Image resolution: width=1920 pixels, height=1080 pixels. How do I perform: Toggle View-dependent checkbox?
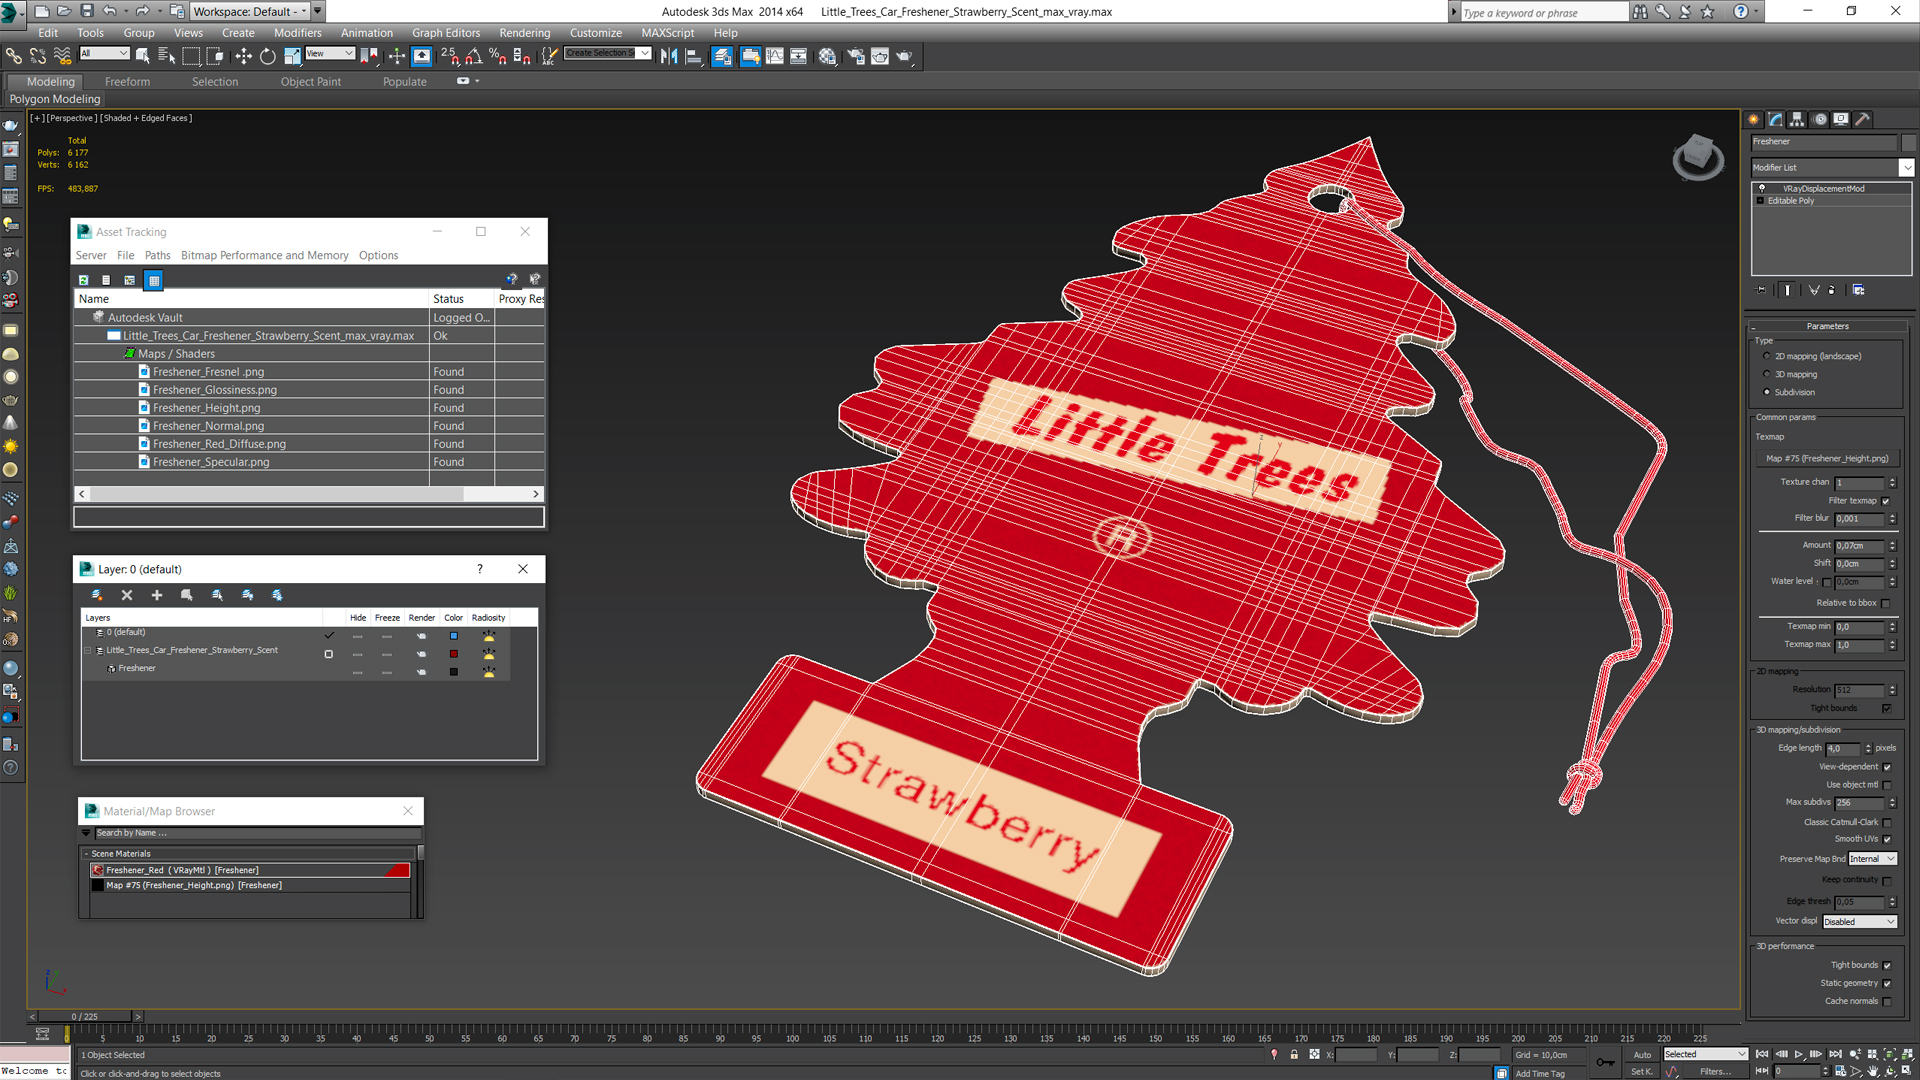(1887, 767)
